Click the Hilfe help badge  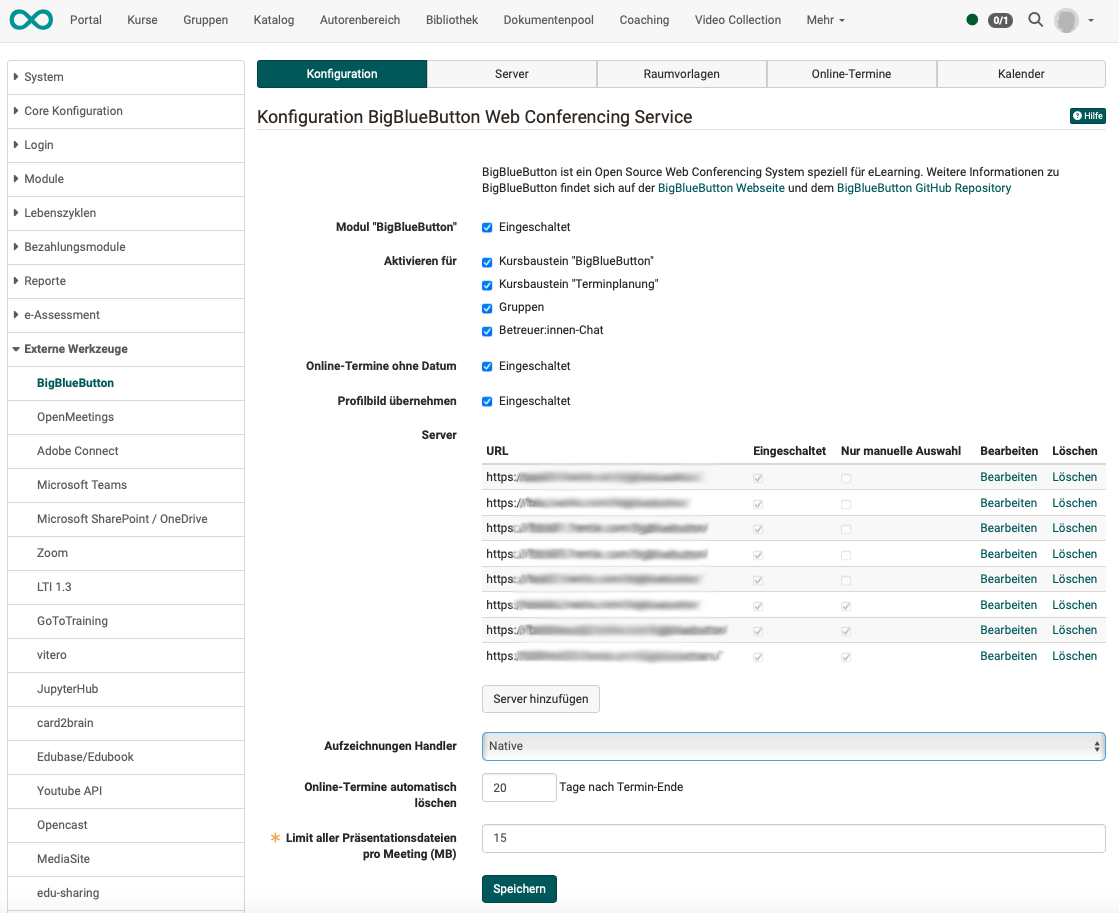point(1087,116)
